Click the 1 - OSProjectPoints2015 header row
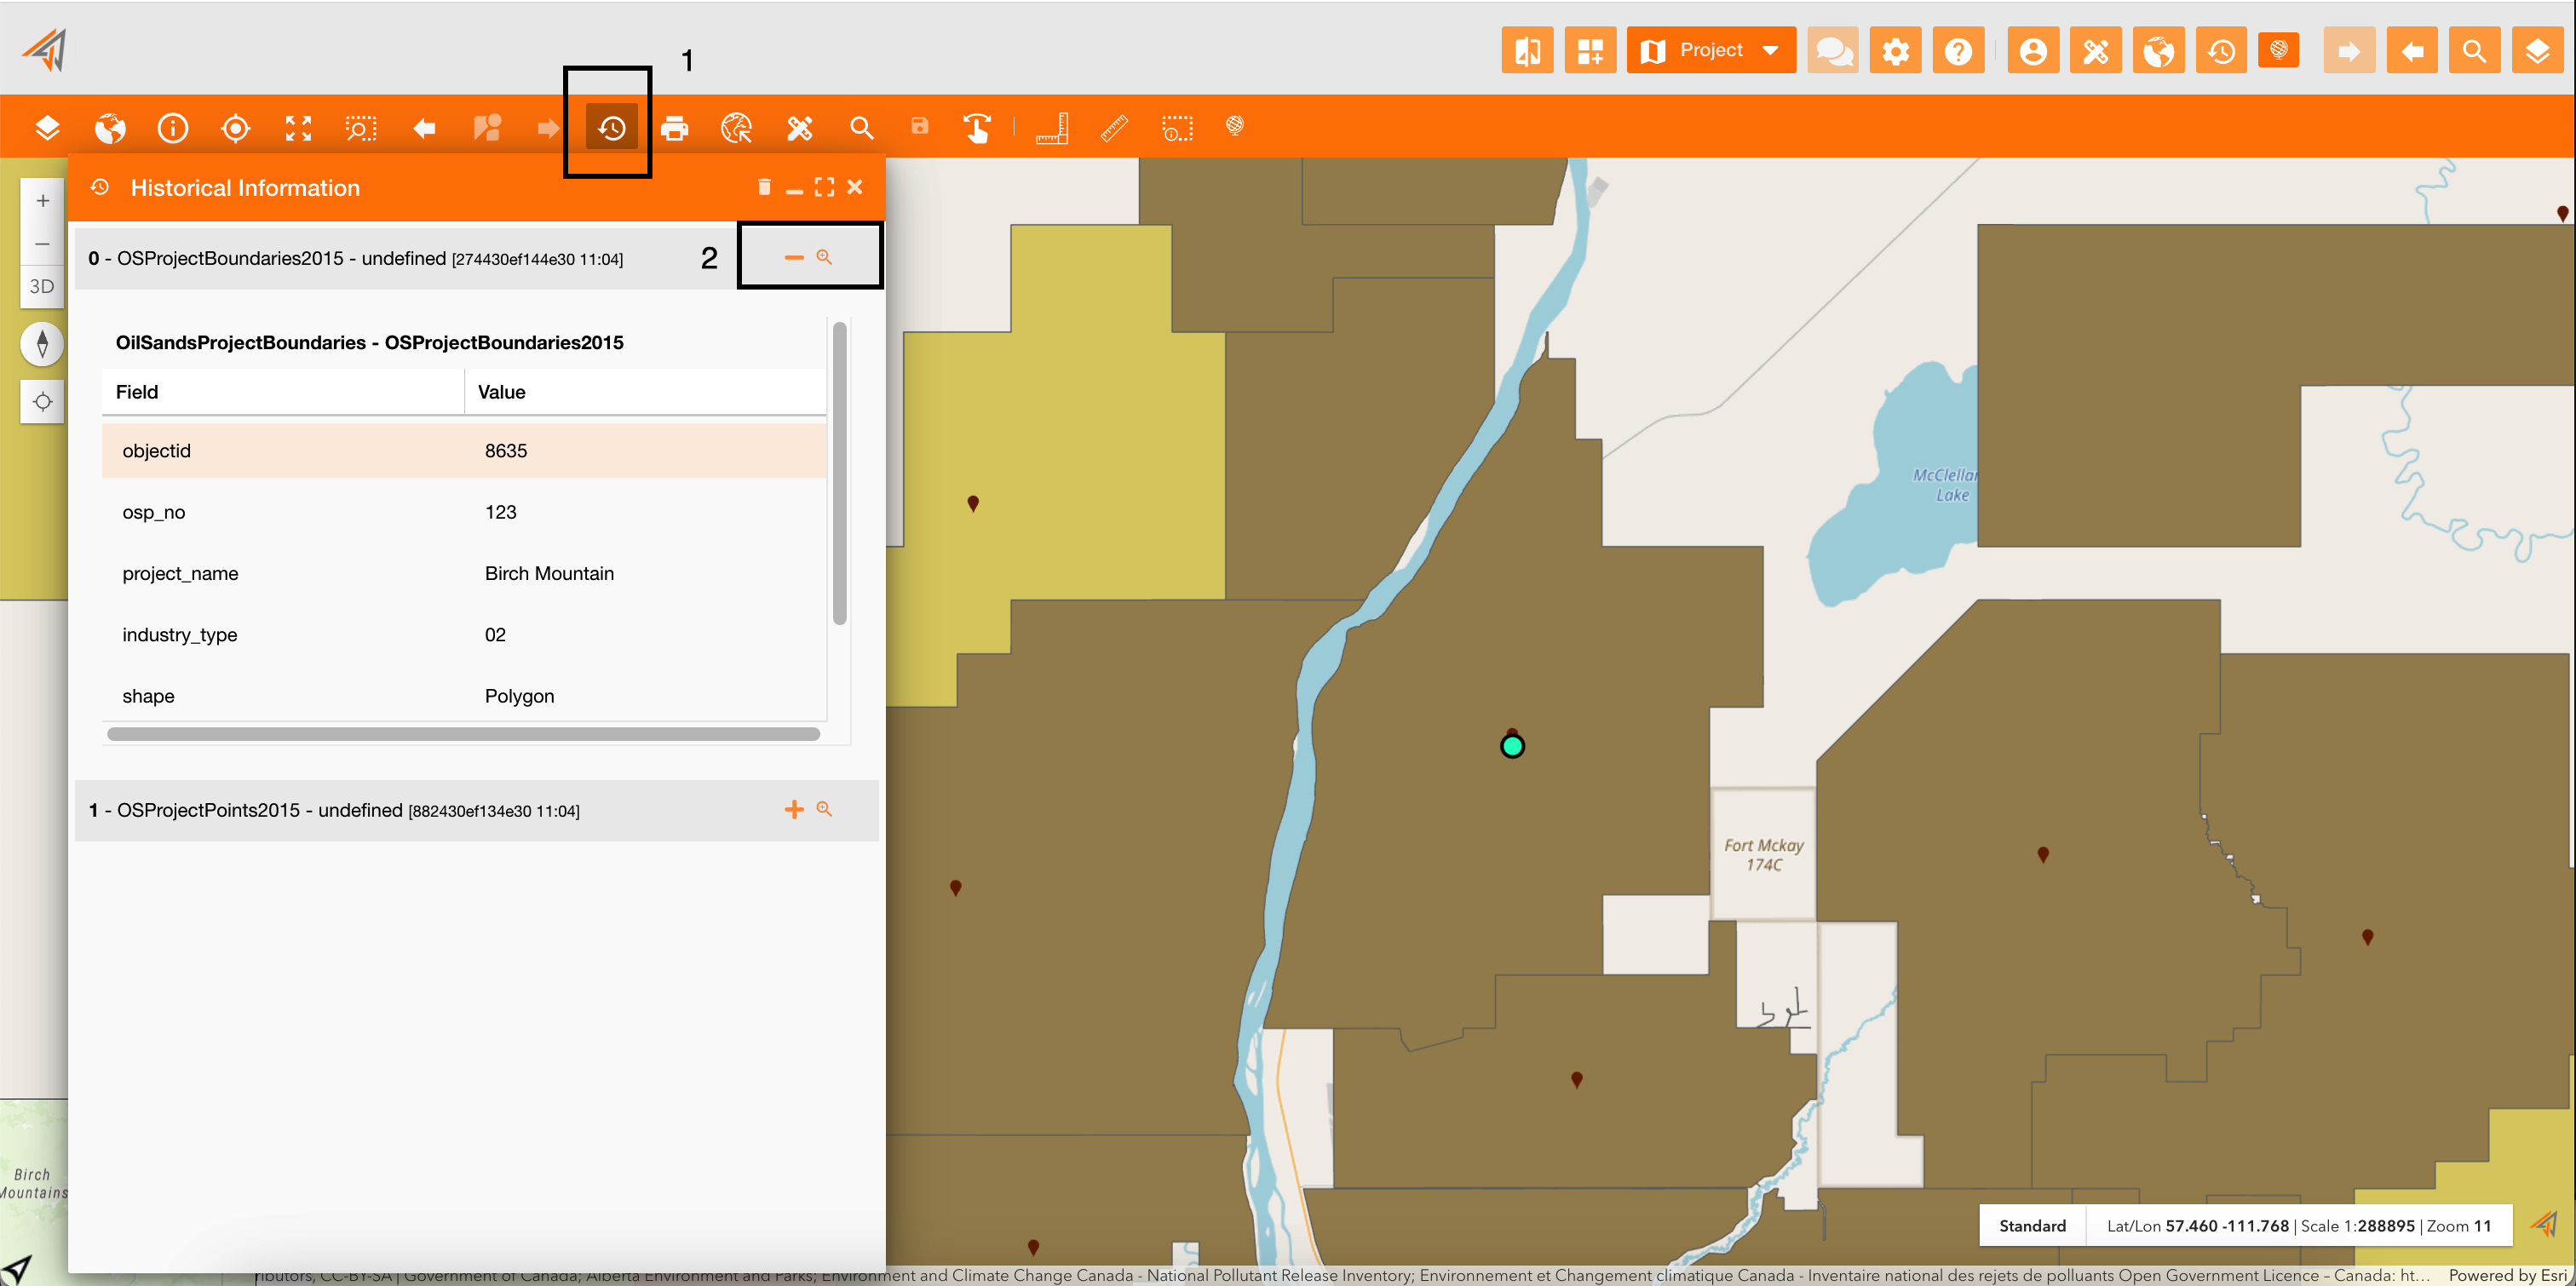This screenshot has width=2576, height=1286. click(x=476, y=811)
